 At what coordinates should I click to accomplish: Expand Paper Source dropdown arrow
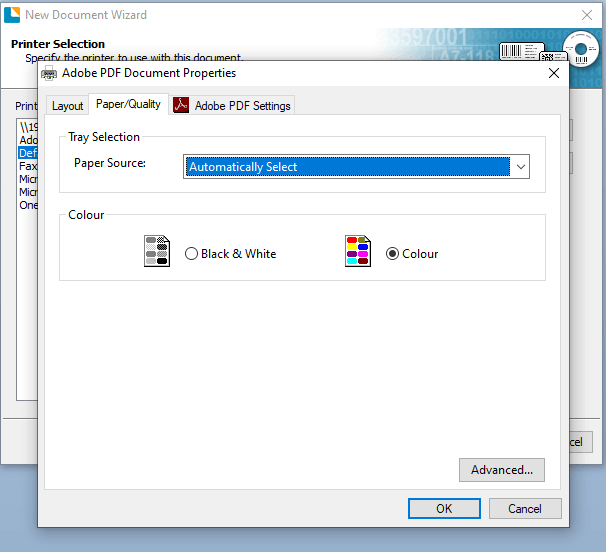[x=521, y=167]
